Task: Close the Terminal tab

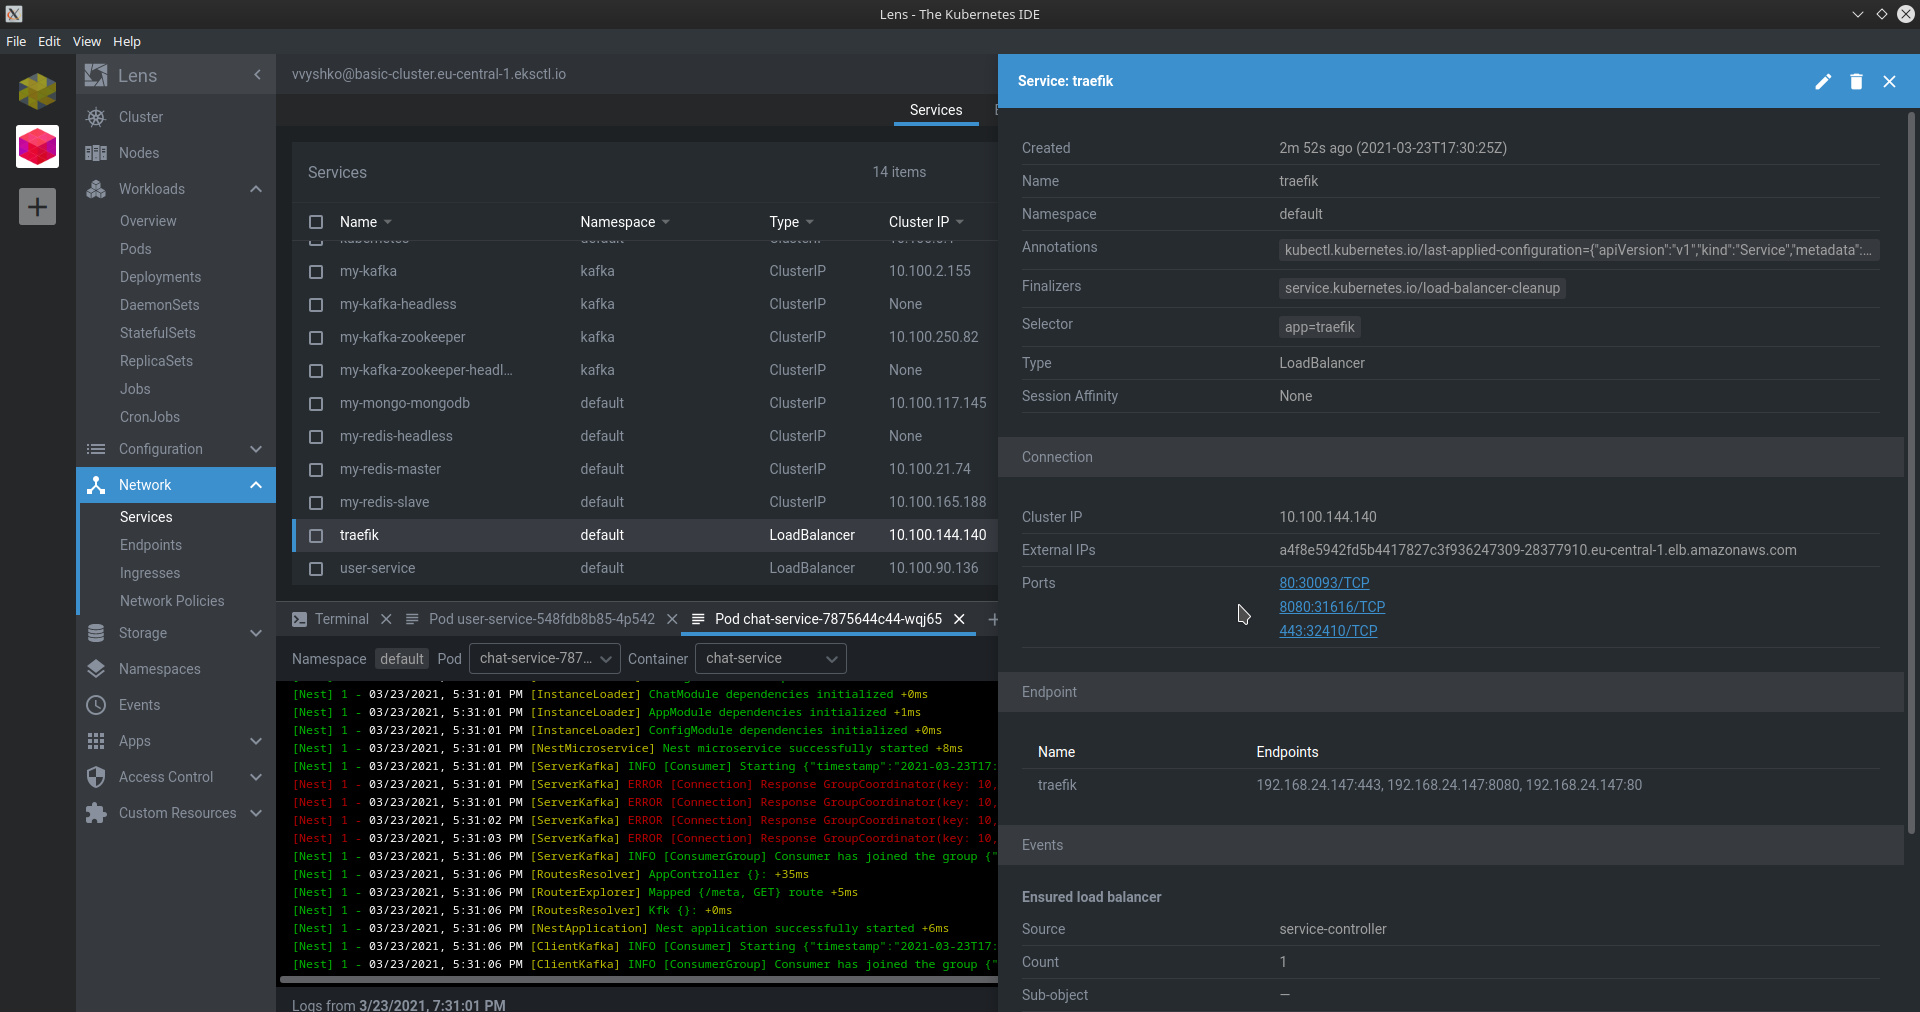Action: click(386, 619)
